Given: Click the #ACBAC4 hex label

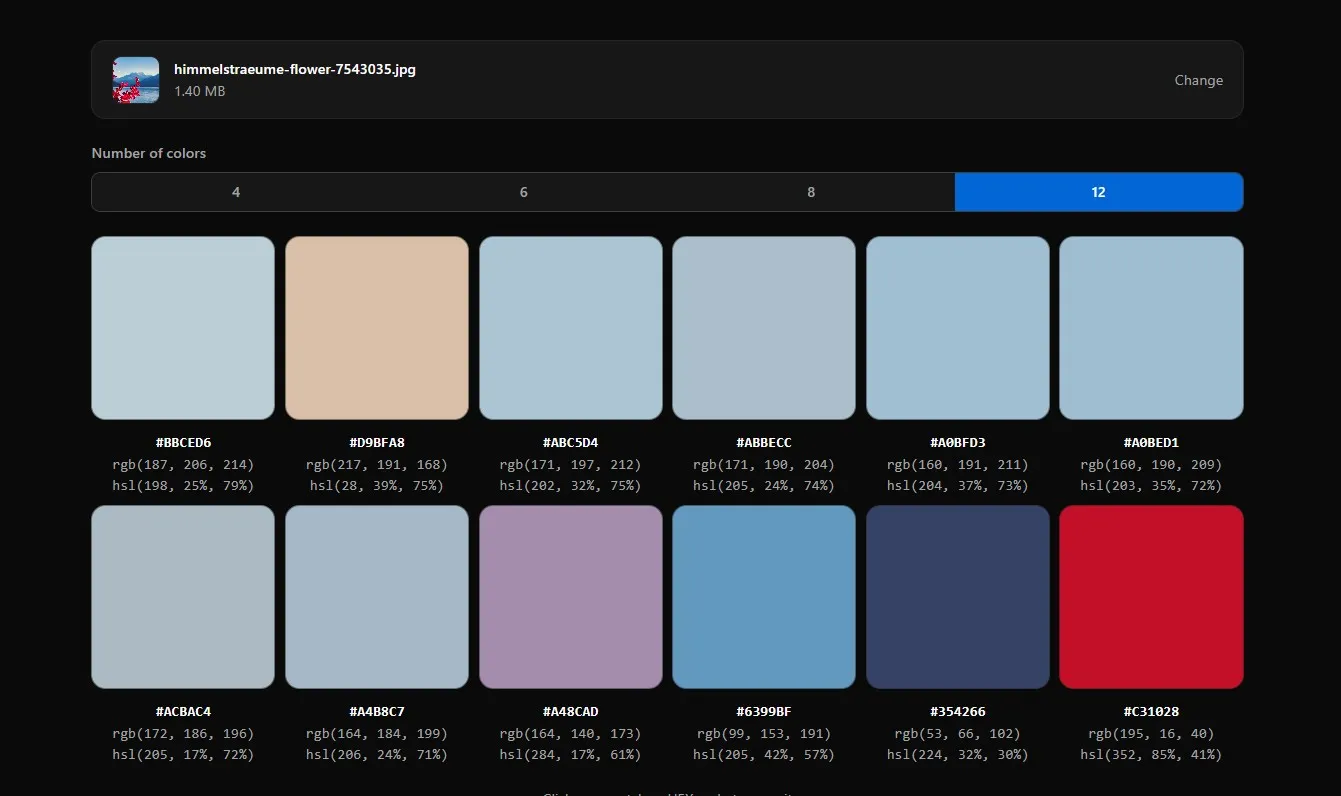Looking at the screenshot, I should click(183, 711).
